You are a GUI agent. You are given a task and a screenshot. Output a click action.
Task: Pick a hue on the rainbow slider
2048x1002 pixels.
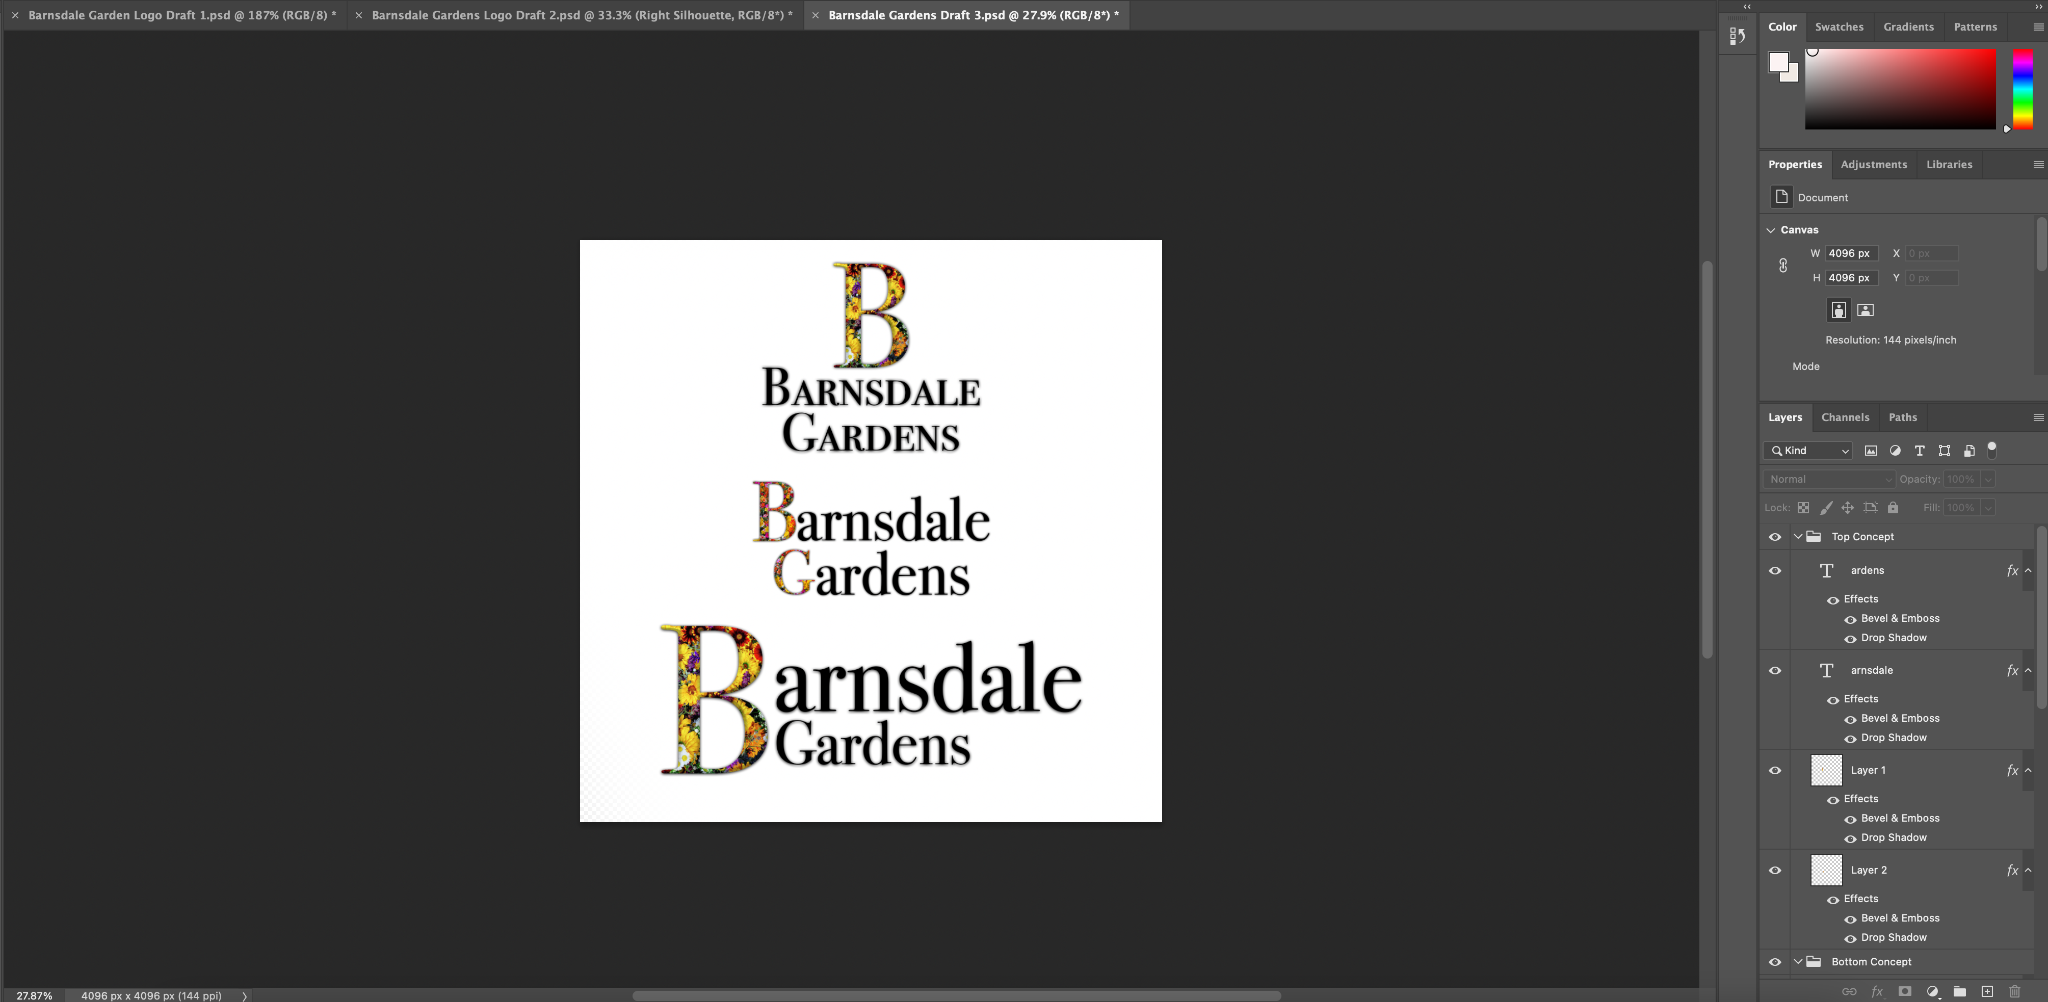tap(2022, 90)
